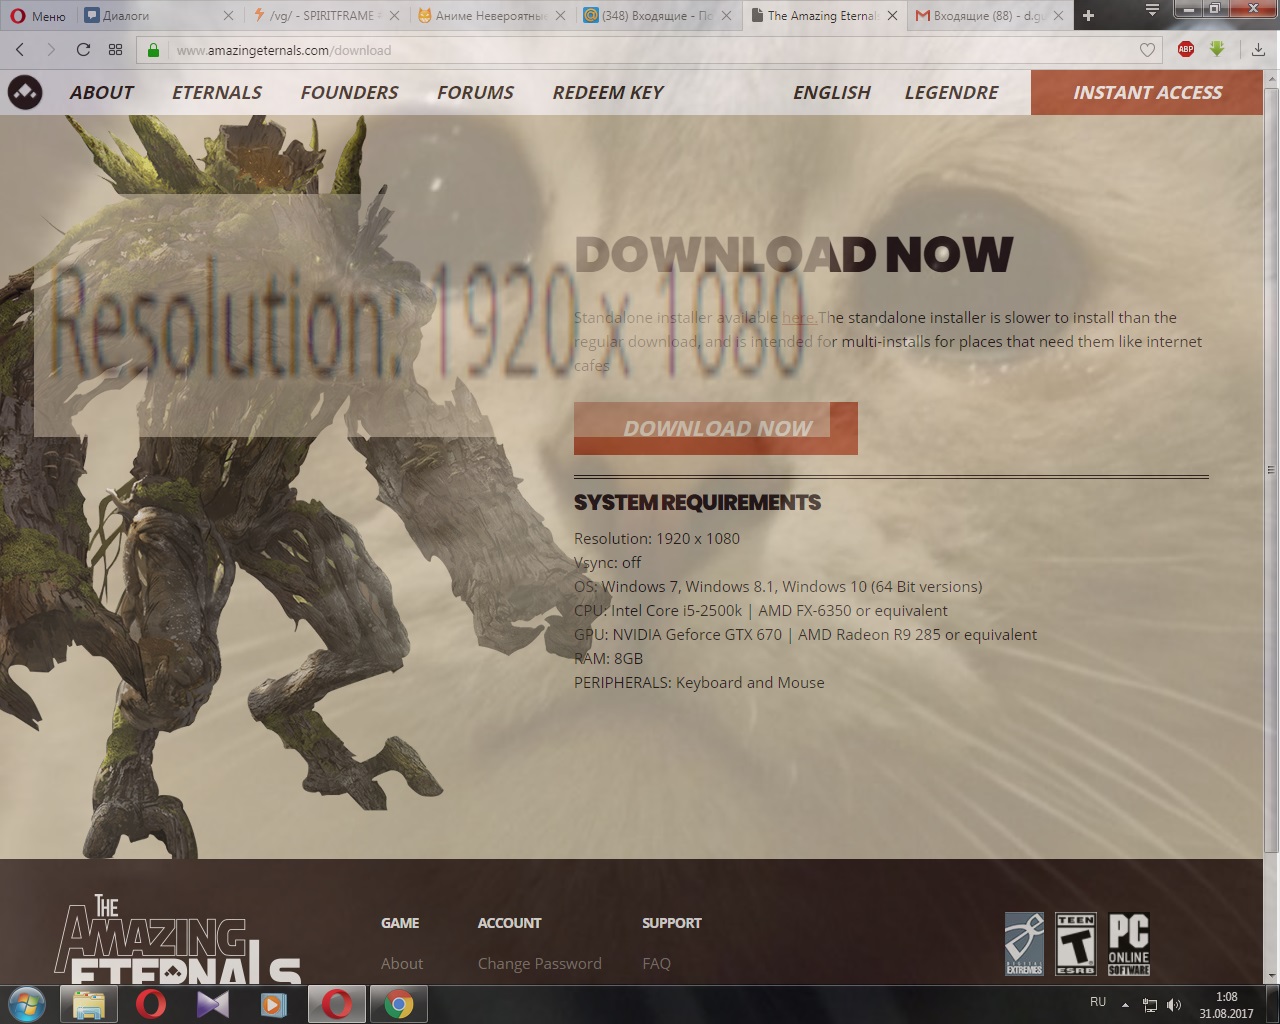This screenshot has height=1024, width=1280.
Task: Open Adblock Plus extension icon
Action: [x=1186, y=49]
